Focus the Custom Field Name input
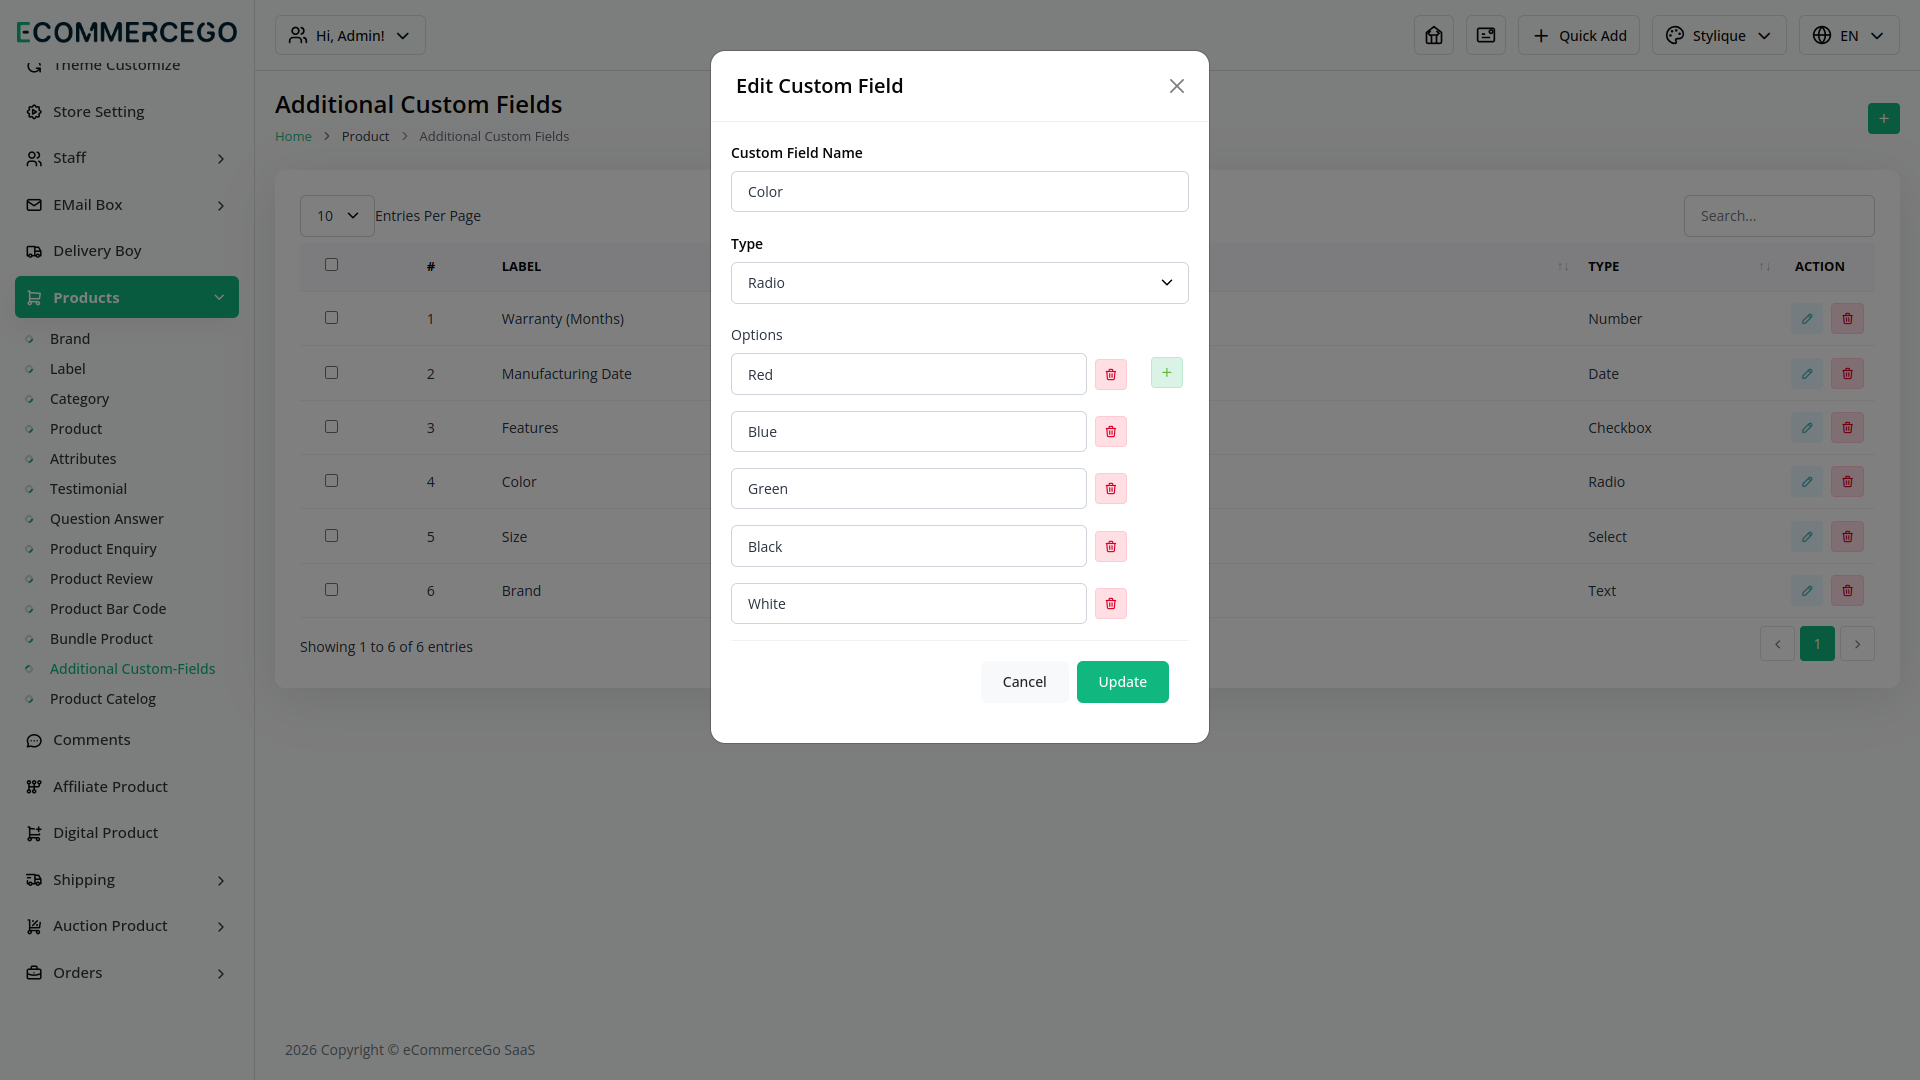 click(x=959, y=192)
